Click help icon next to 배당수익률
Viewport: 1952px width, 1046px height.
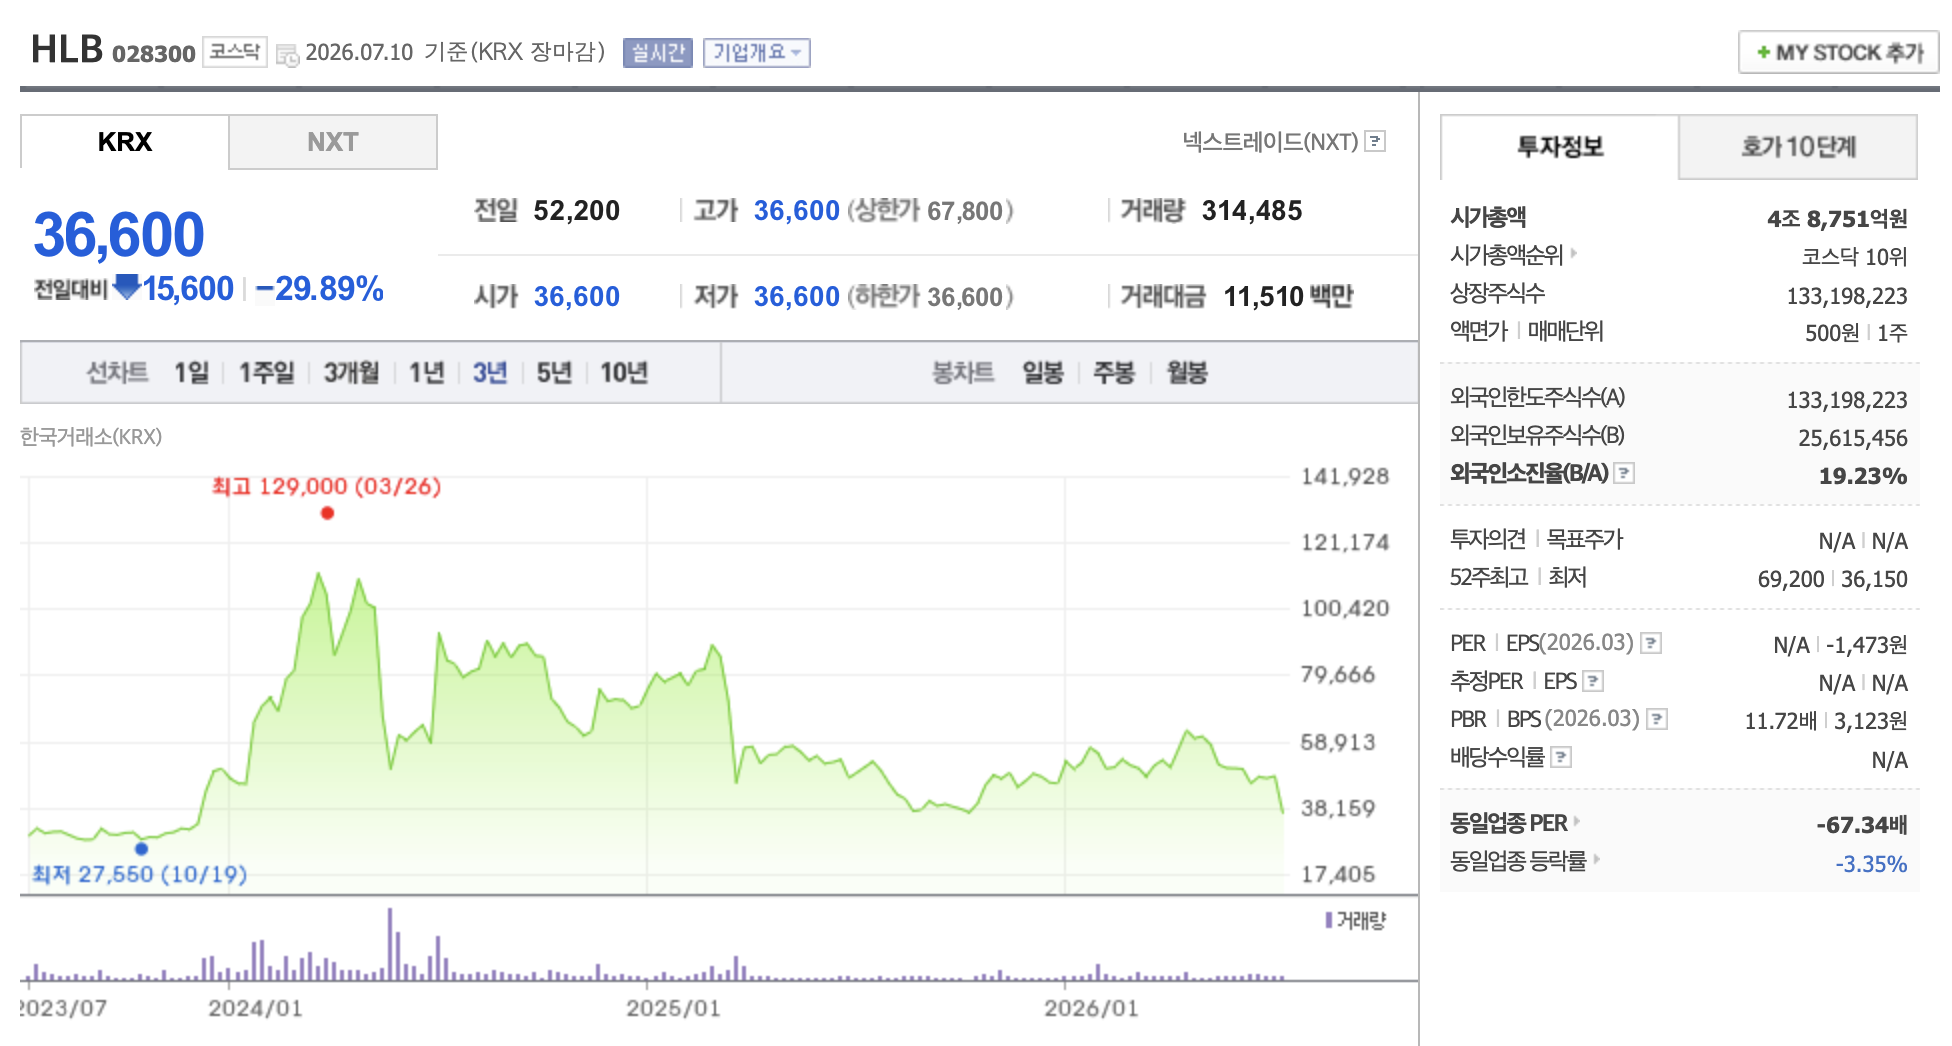pos(1561,757)
